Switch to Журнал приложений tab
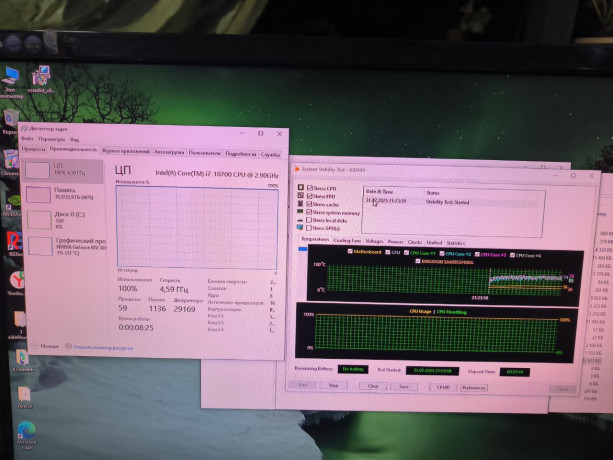Viewport: 613px width, 460px height. tap(126, 151)
